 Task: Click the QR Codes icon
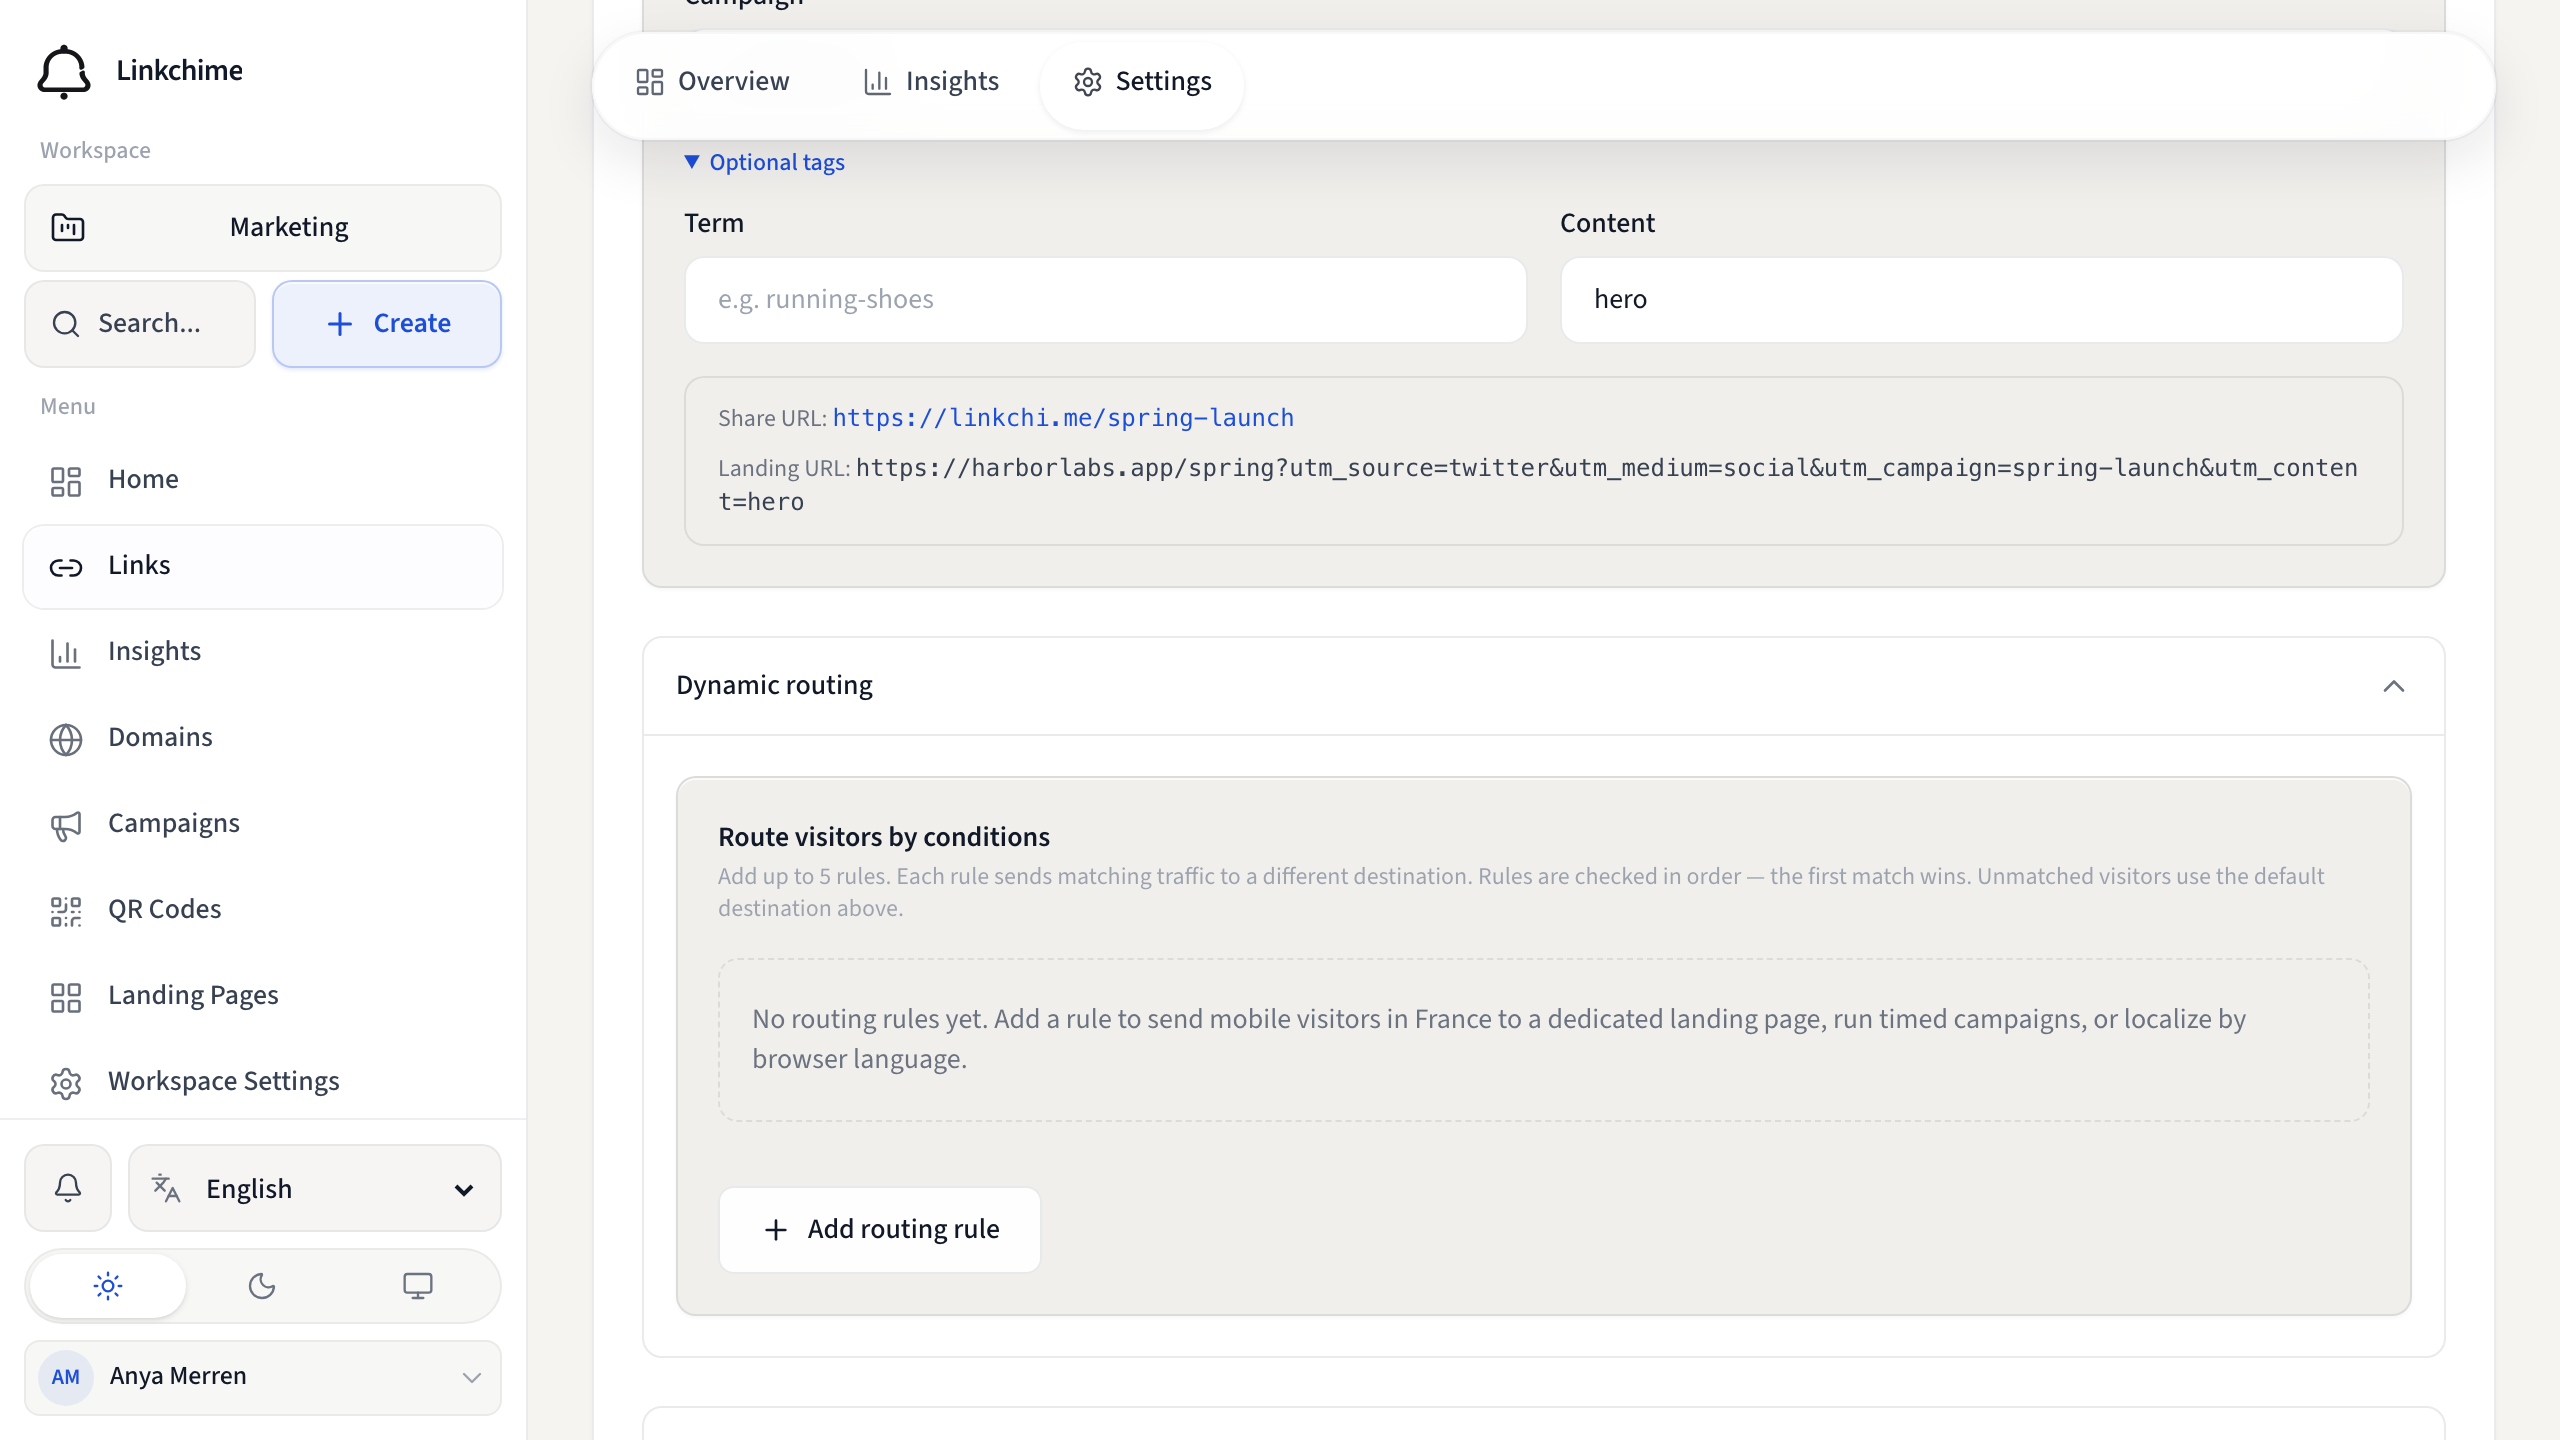66,911
